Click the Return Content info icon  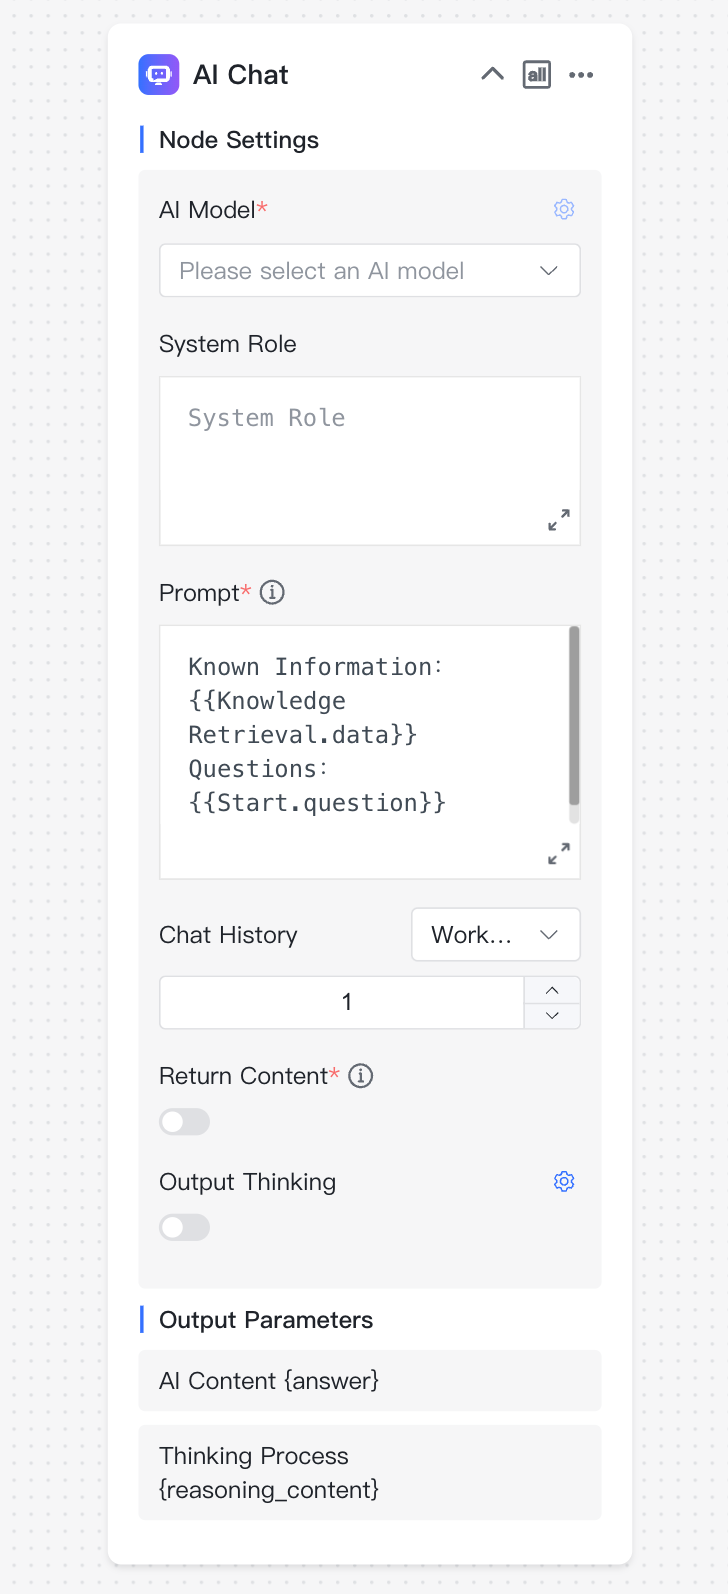[361, 1076]
